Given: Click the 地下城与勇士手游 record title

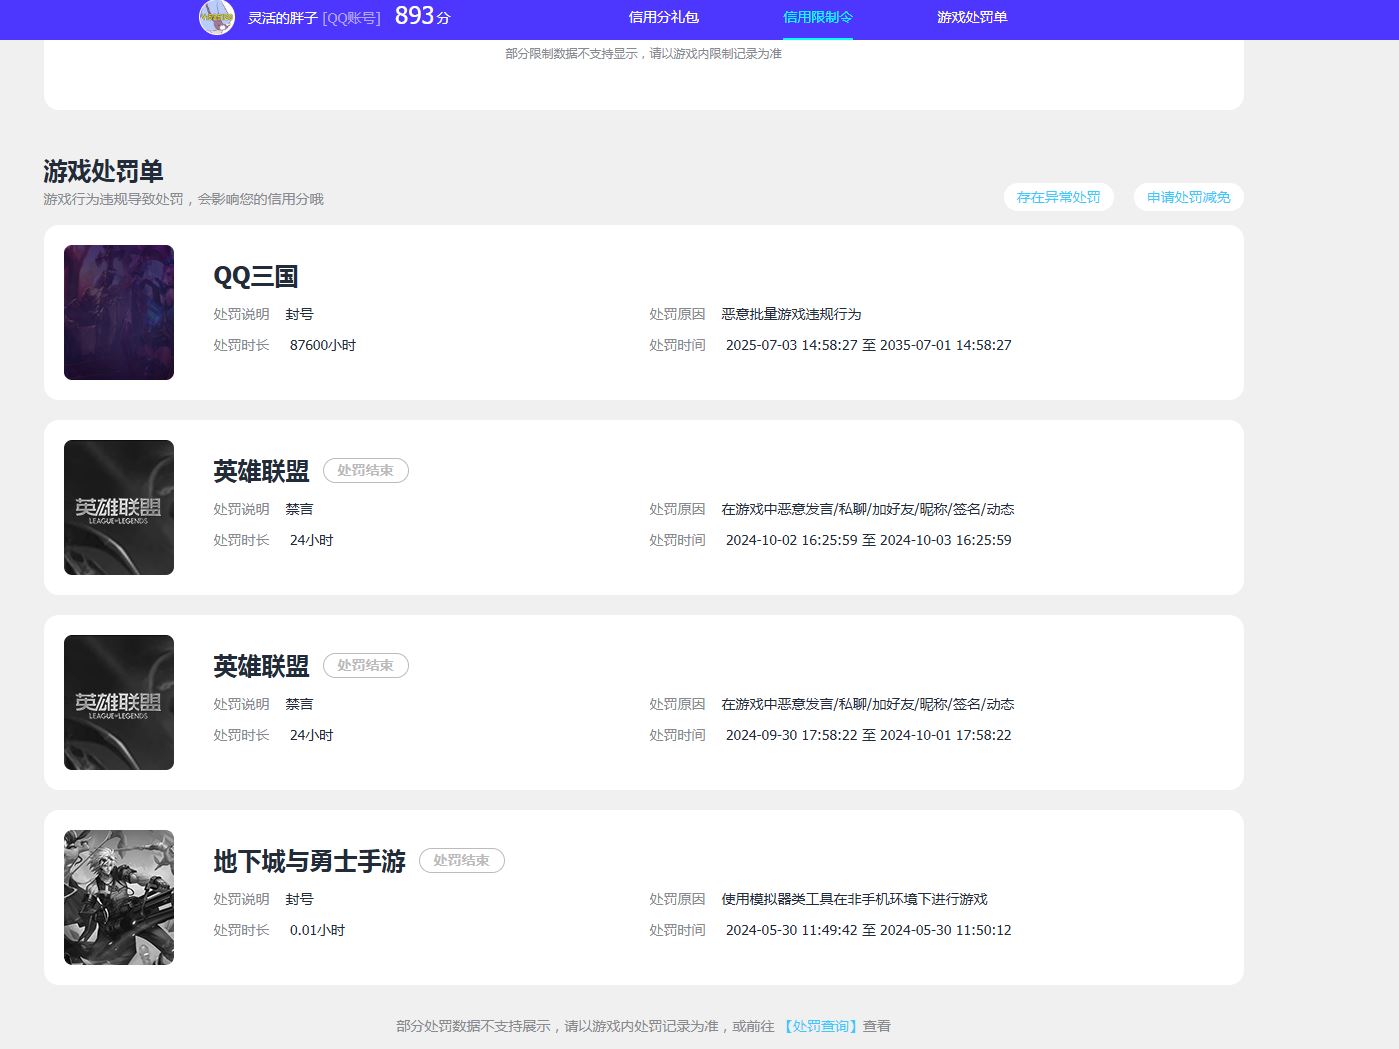Looking at the screenshot, I should point(309,861).
